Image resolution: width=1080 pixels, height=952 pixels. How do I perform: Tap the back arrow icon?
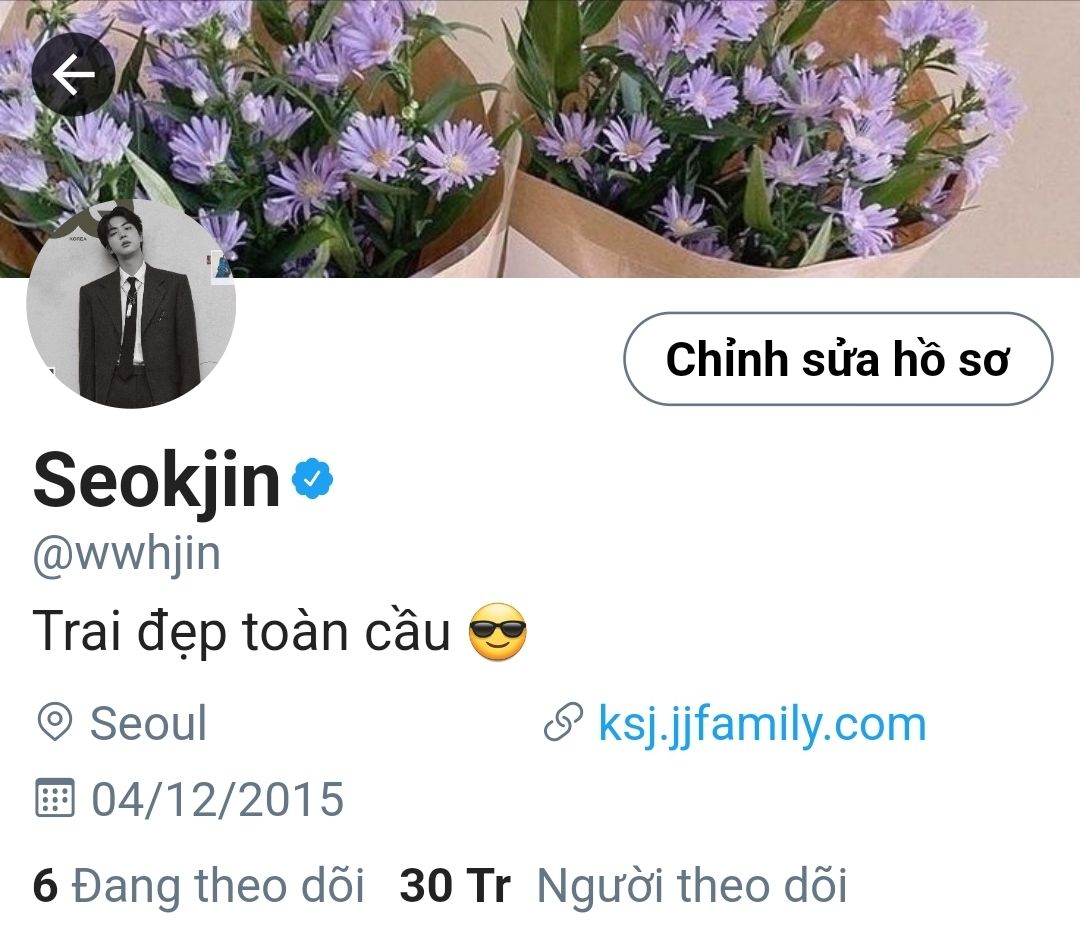pyautogui.click(x=73, y=74)
